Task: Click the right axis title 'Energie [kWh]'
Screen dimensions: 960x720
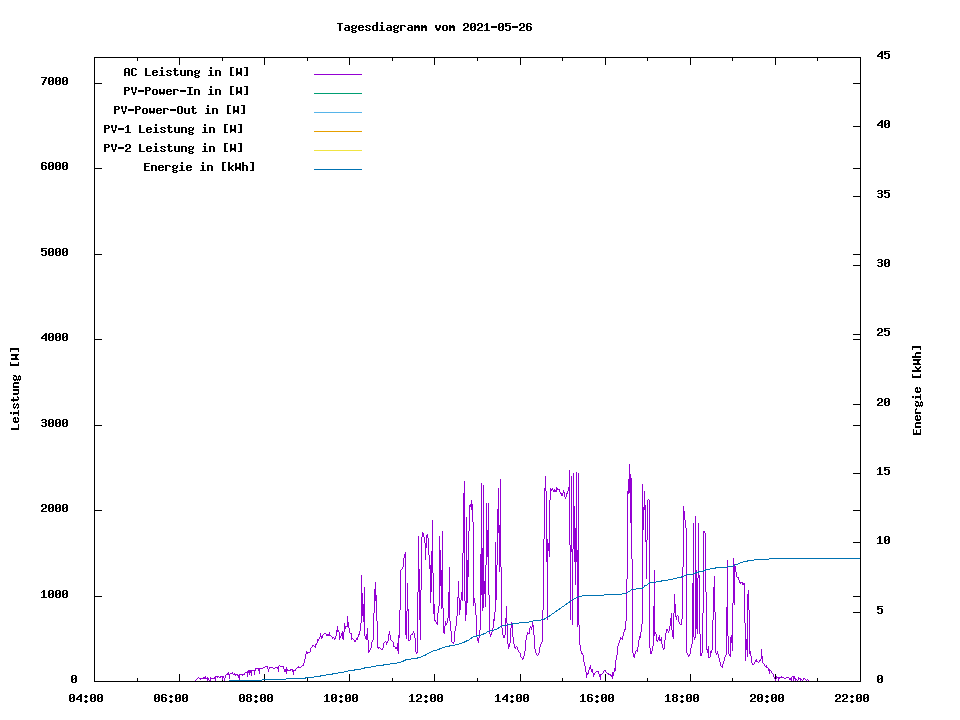Action: click(918, 390)
